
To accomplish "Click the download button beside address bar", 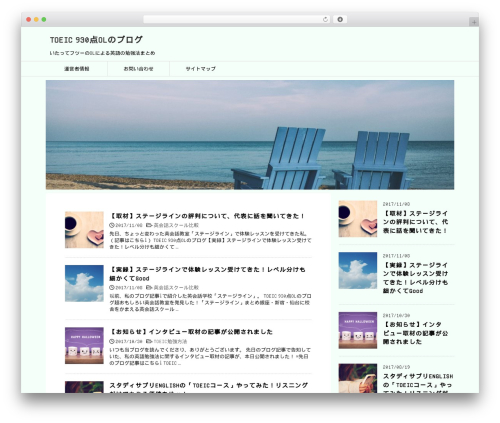I will [340, 19].
